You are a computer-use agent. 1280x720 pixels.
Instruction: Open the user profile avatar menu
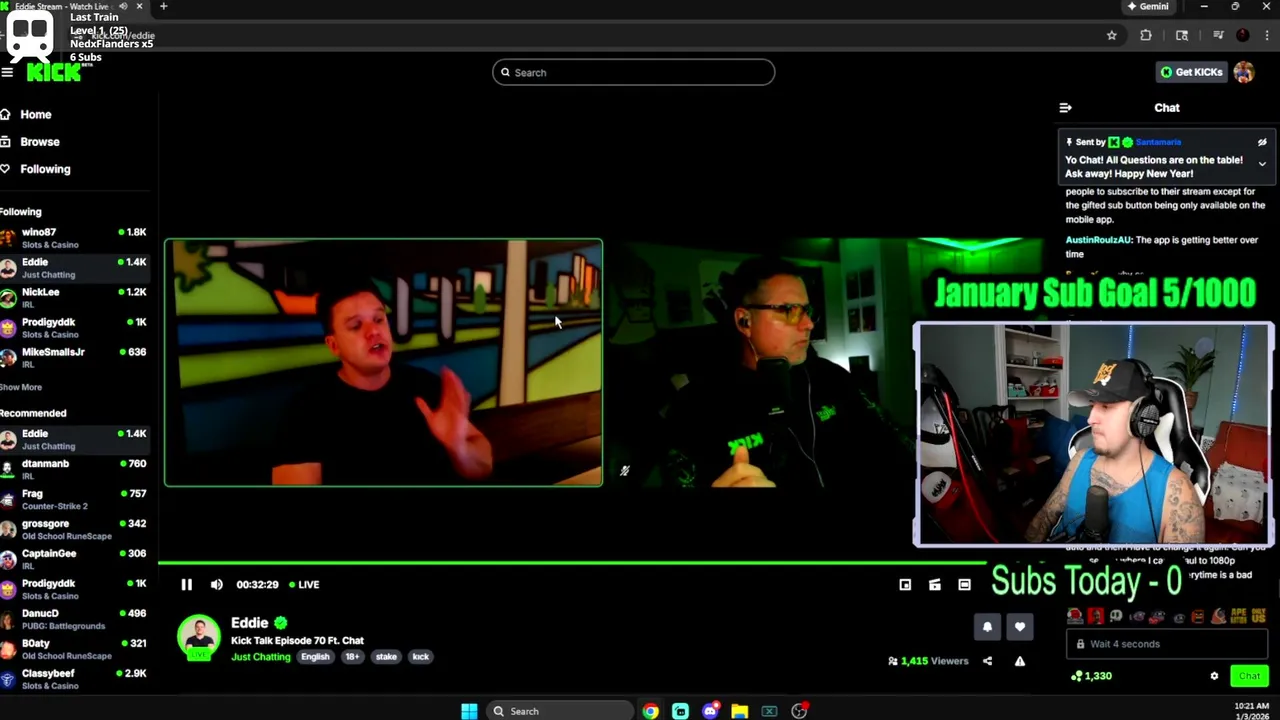click(1244, 72)
